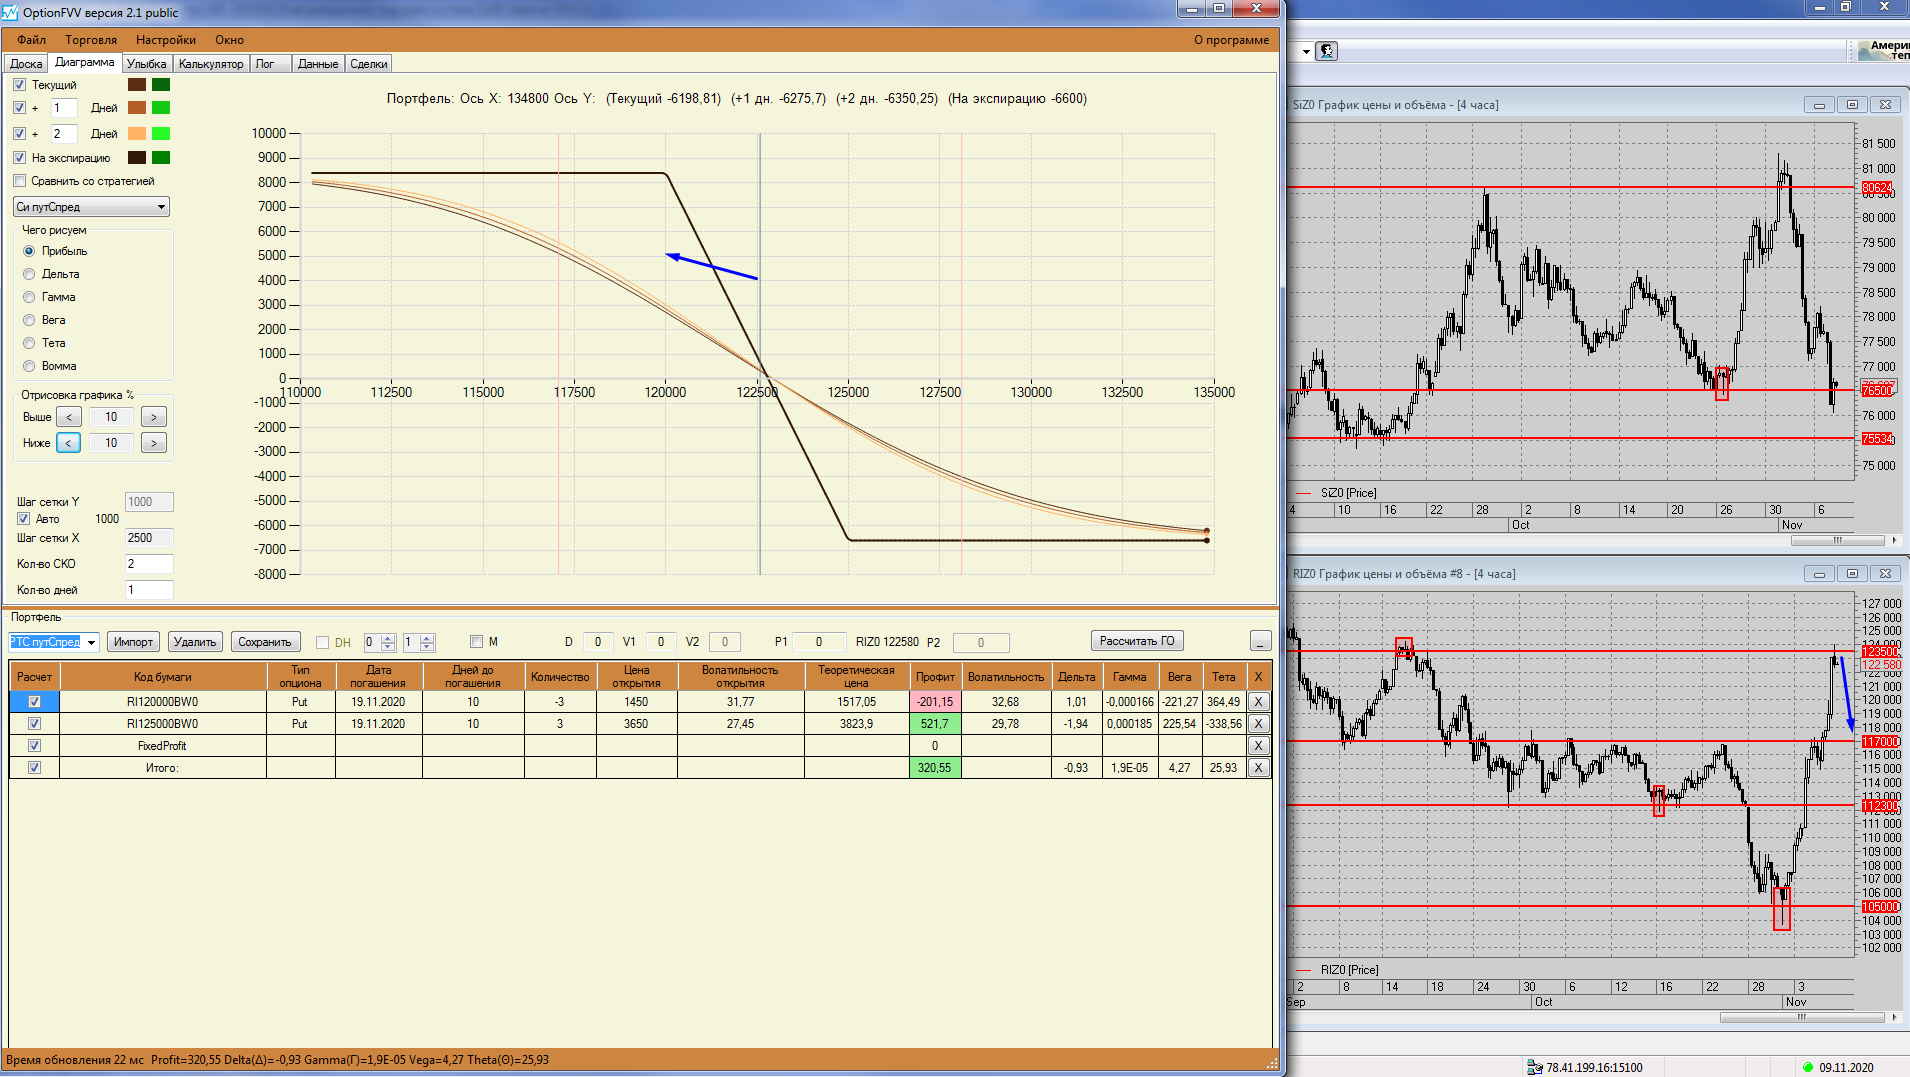Select the Дельта radio button
This screenshot has width=1910, height=1077.
[x=29, y=274]
